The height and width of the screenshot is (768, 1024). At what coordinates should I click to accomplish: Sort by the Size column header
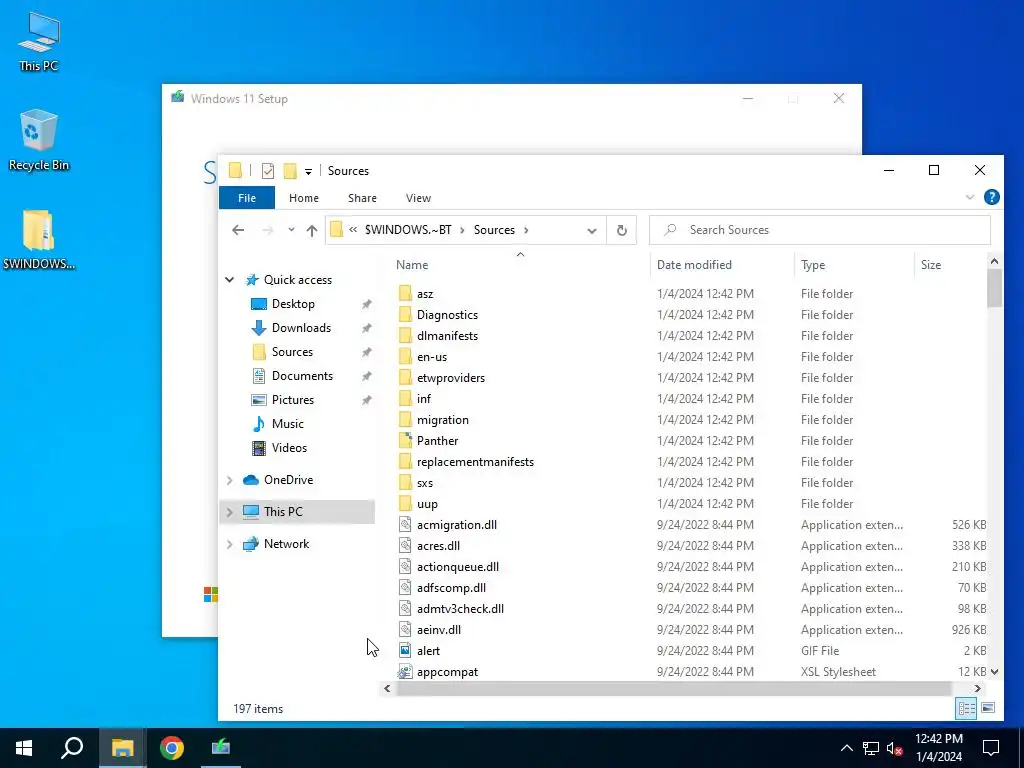point(931,264)
